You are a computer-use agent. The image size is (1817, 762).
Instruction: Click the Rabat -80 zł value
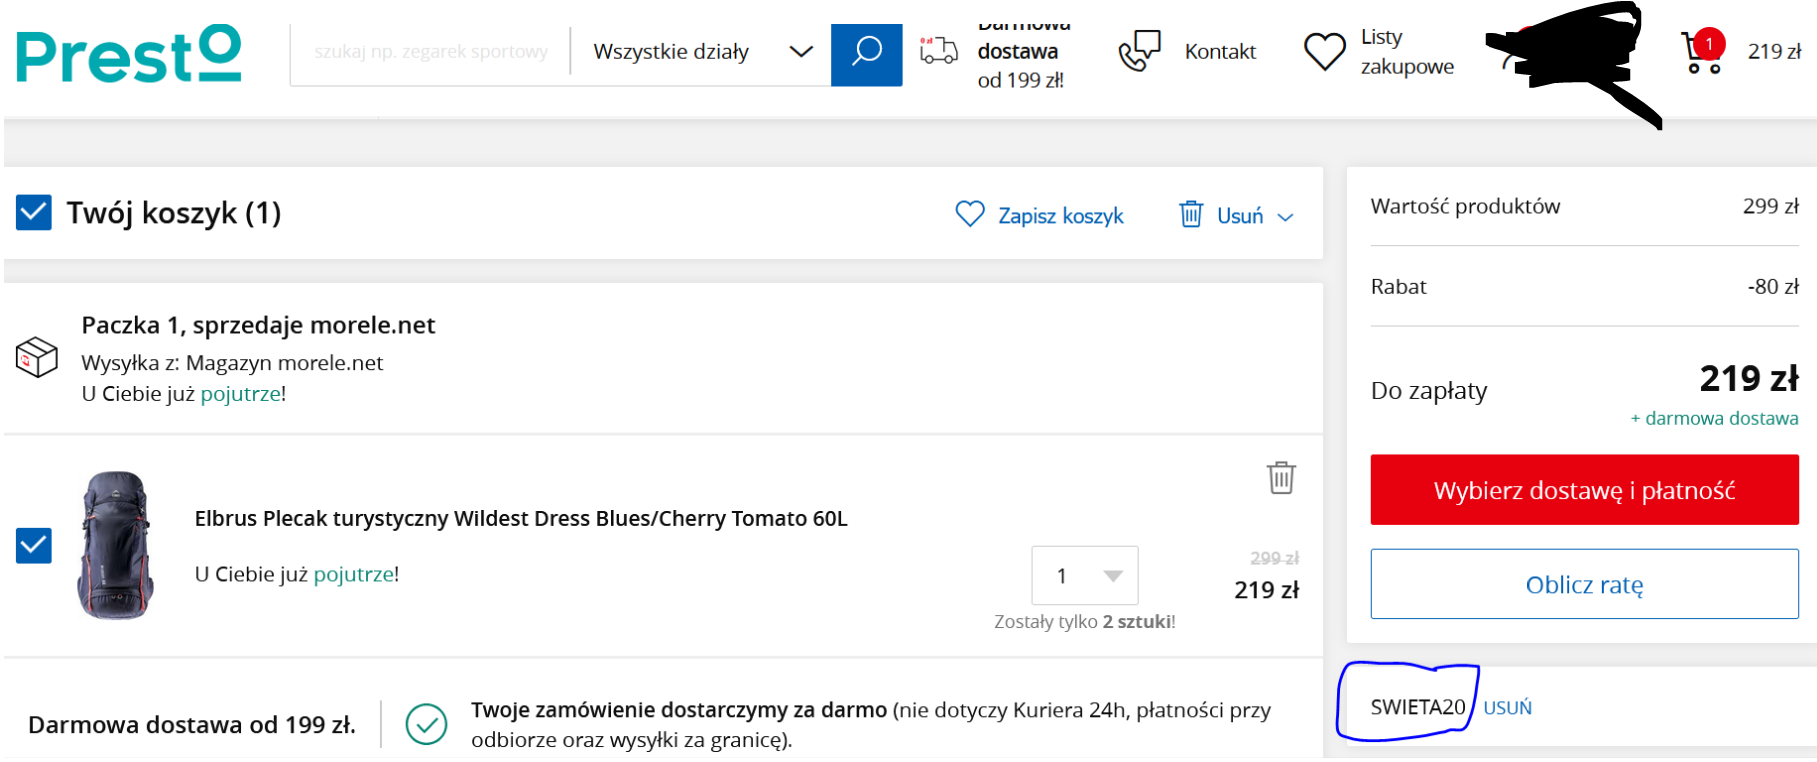(1773, 287)
